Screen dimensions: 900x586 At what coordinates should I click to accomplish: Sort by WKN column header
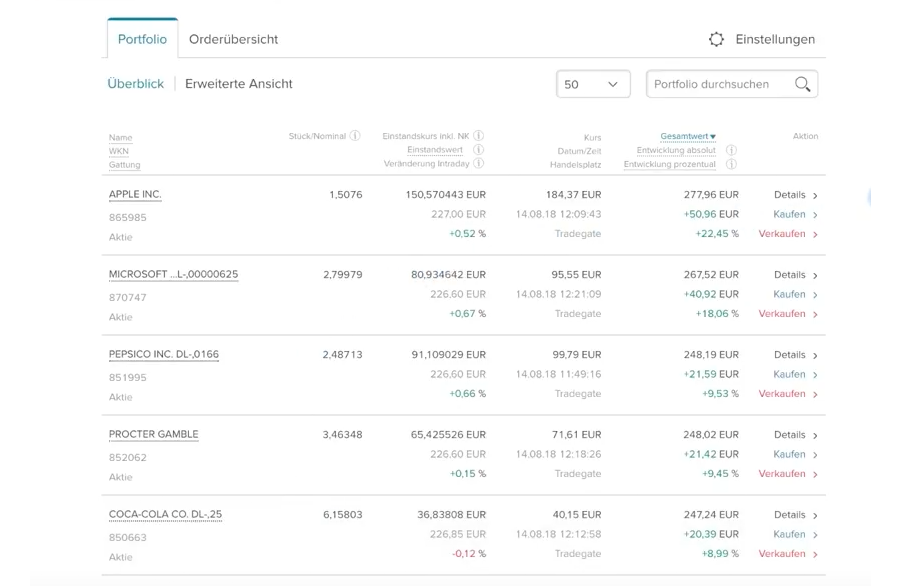[119, 152]
